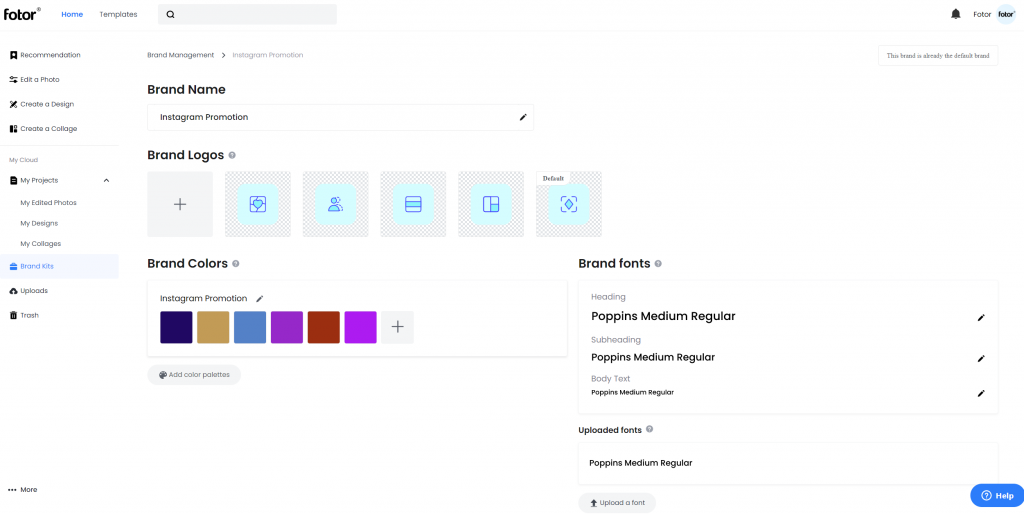Open the Brand Logos help icon
This screenshot has height=514, width=1024.
[232, 155]
